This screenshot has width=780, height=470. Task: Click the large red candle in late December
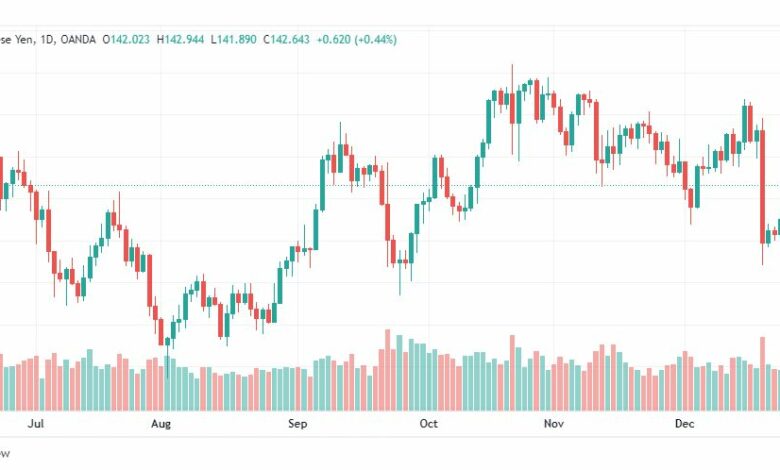click(762, 187)
